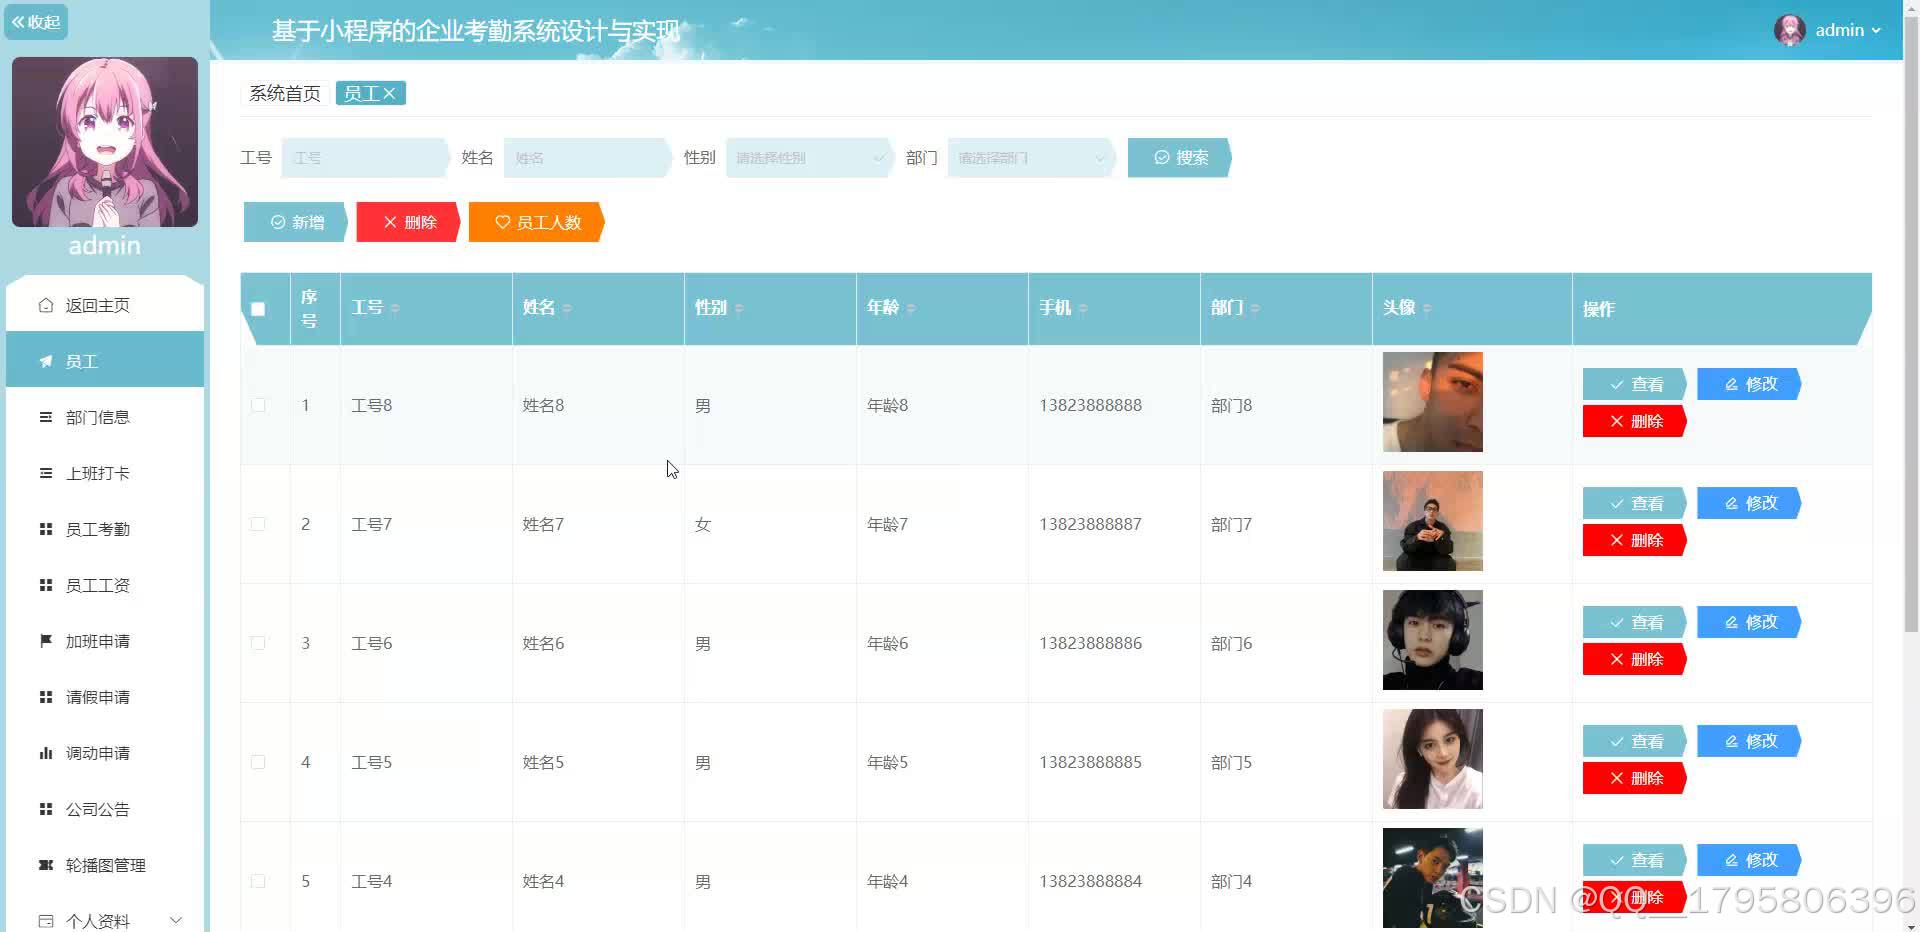Open the 部门 filter dropdown
This screenshot has width=1920, height=932.
pyautogui.click(x=1031, y=158)
